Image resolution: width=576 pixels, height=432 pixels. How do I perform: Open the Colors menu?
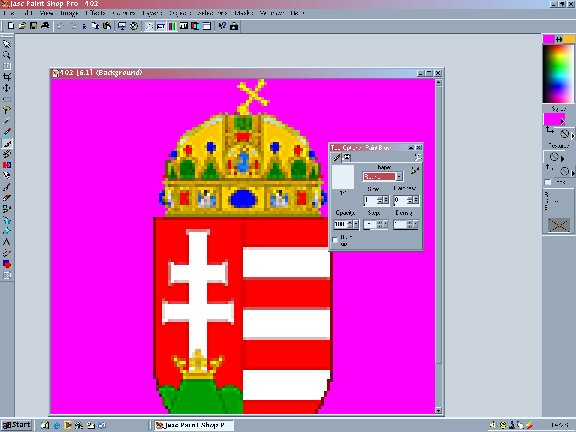click(124, 13)
